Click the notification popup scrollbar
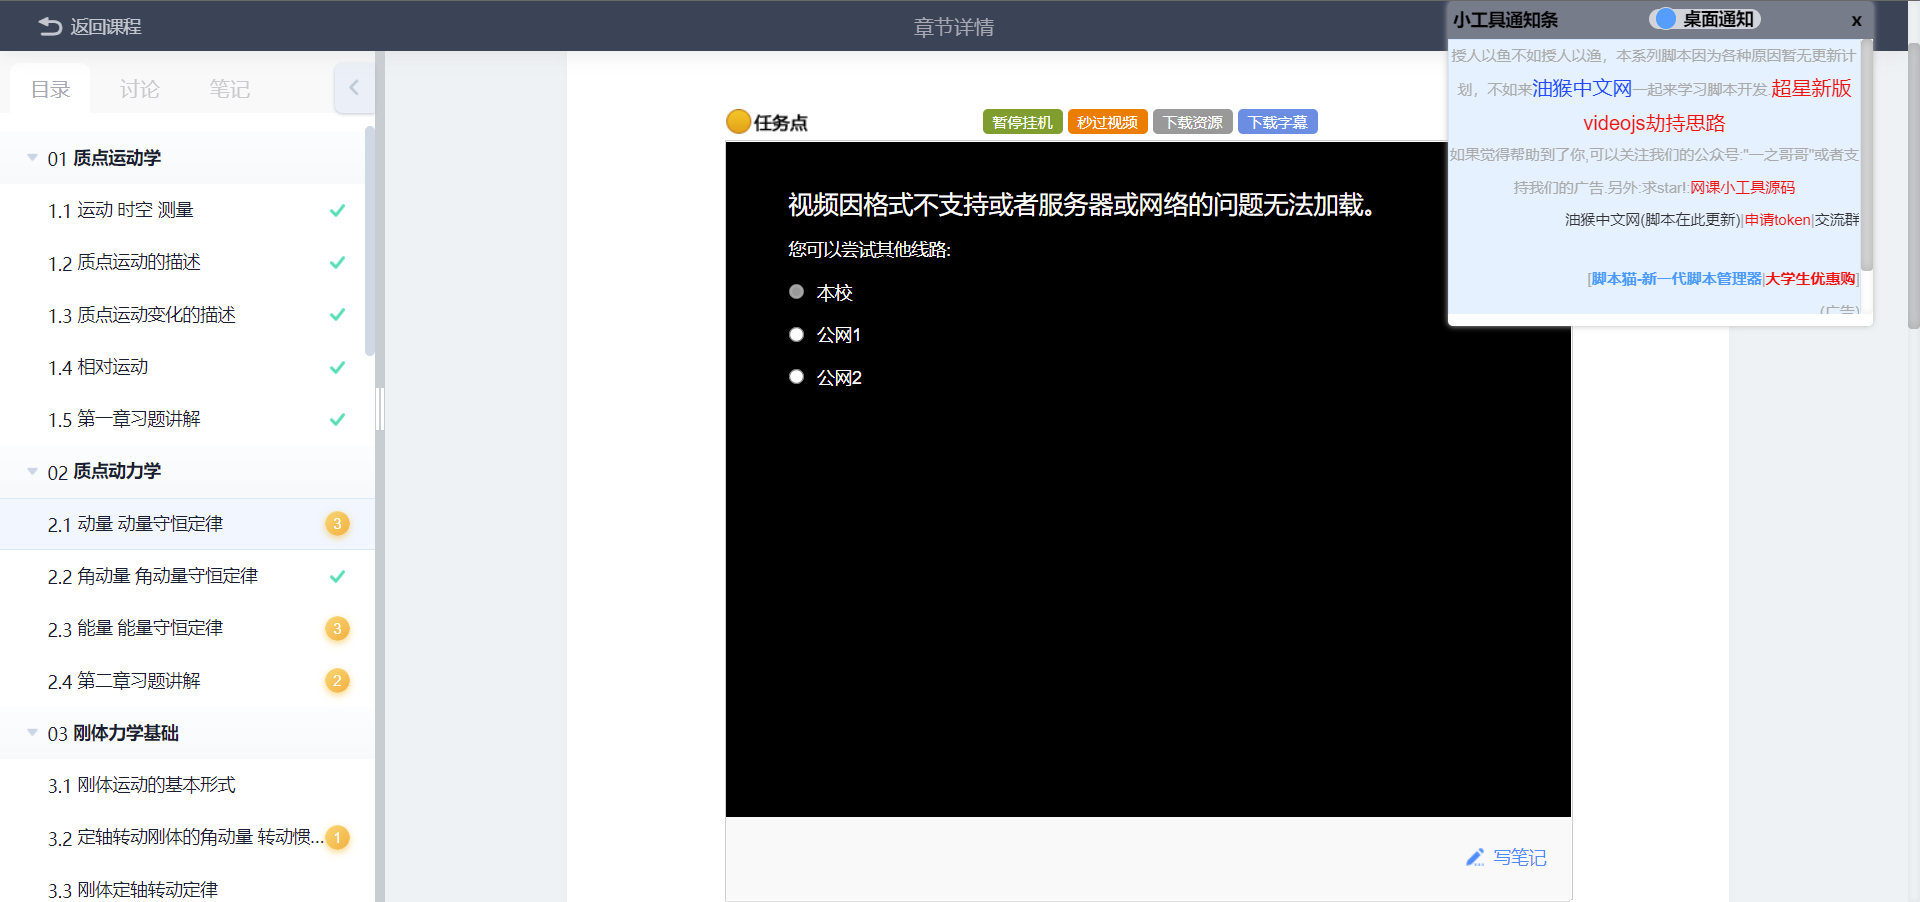The width and height of the screenshot is (1920, 902). pyautogui.click(x=1866, y=155)
